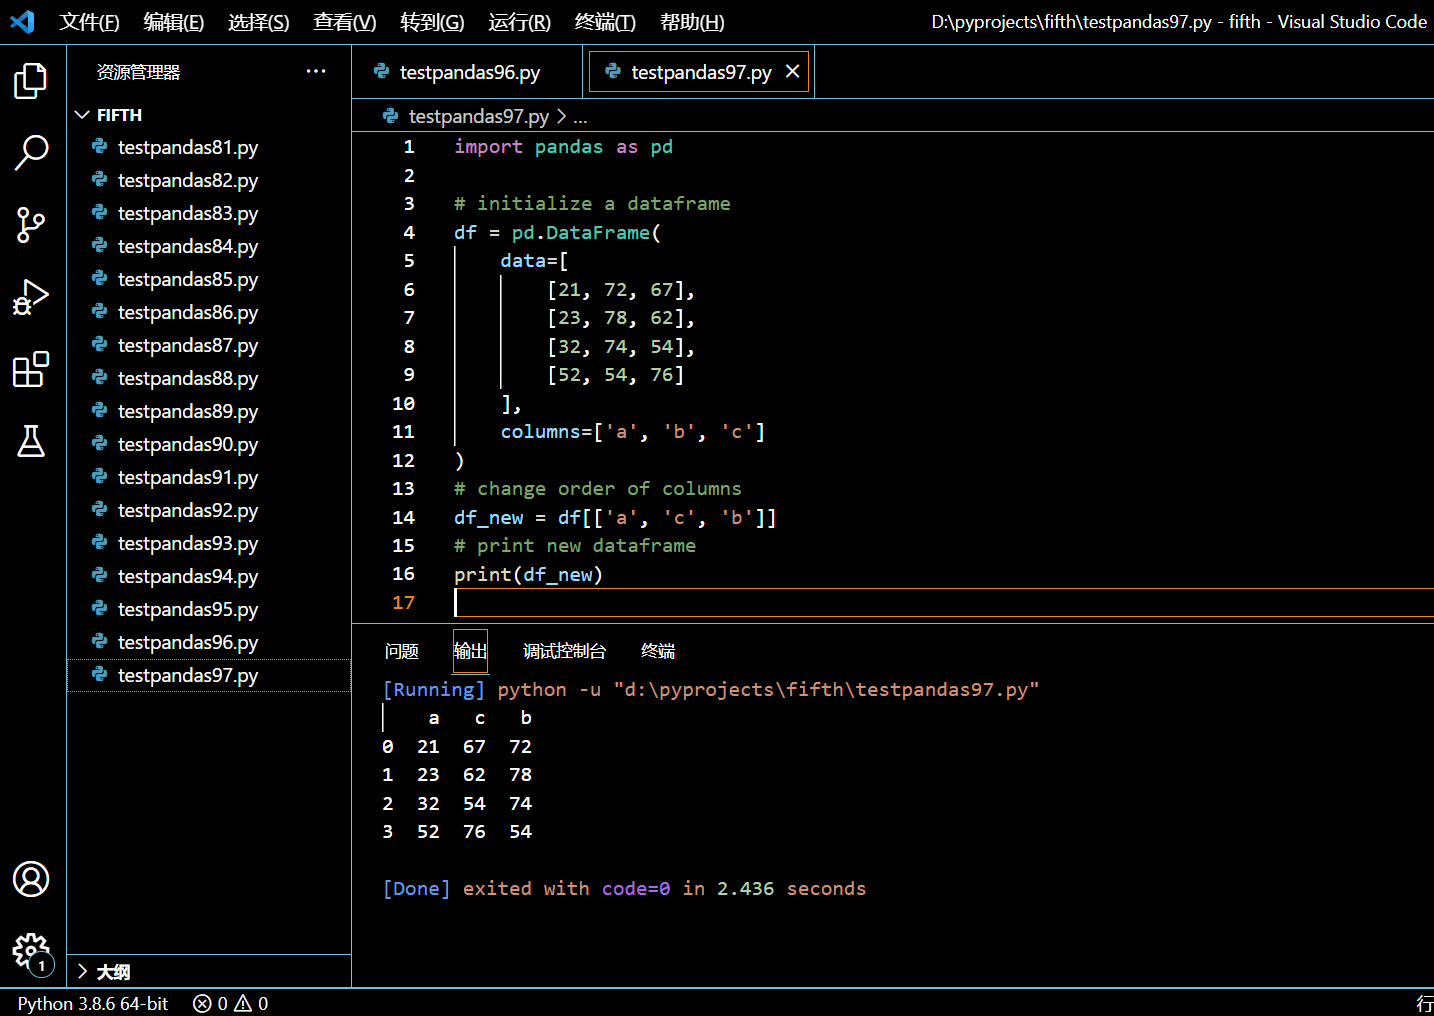Switch to 问题 panel tab
This screenshot has width=1434, height=1016.
(x=401, y=651)
